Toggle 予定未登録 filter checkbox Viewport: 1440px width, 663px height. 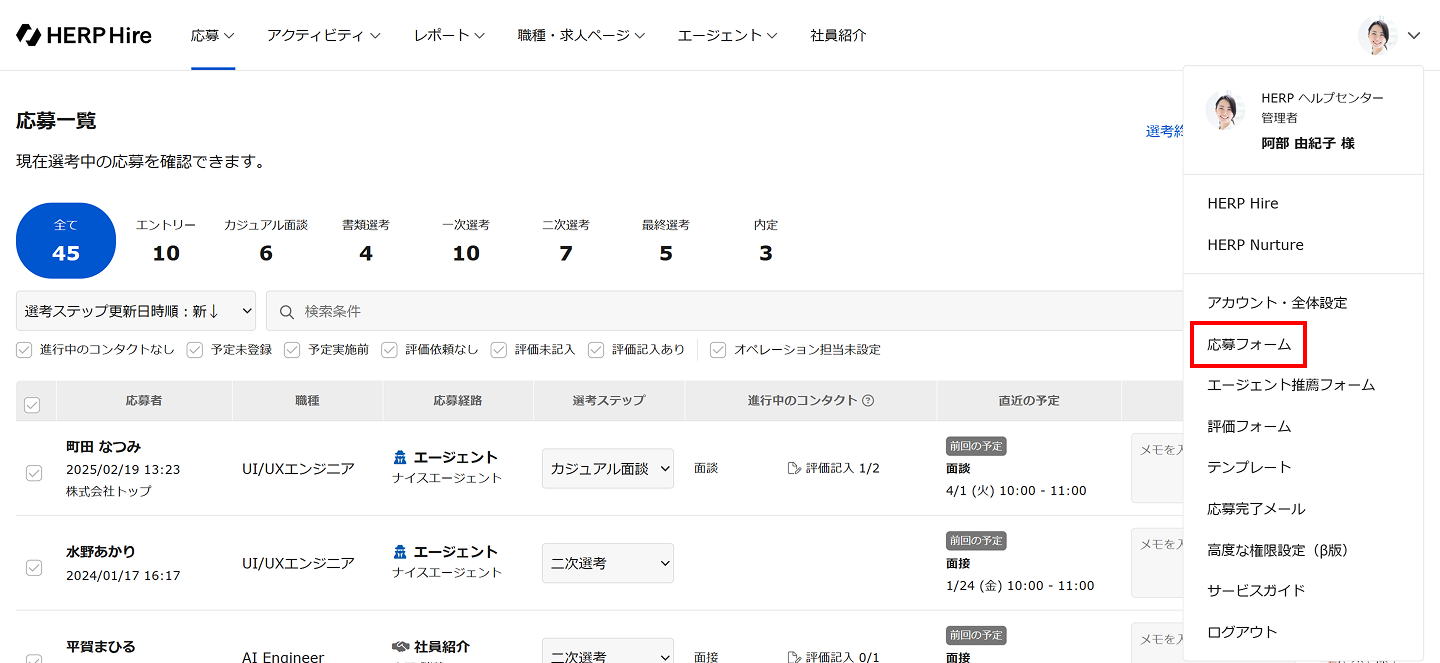coord(195,350)
